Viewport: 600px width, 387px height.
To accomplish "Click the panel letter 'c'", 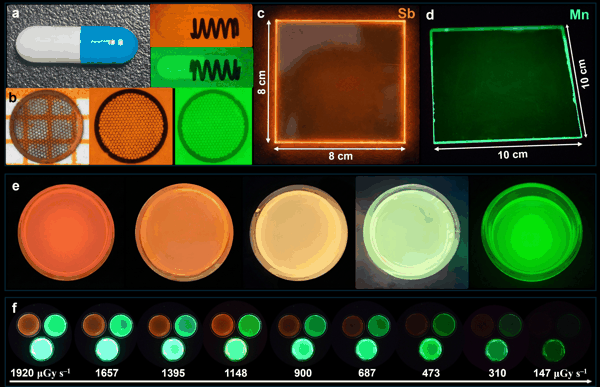I will [x=261, y=14].
